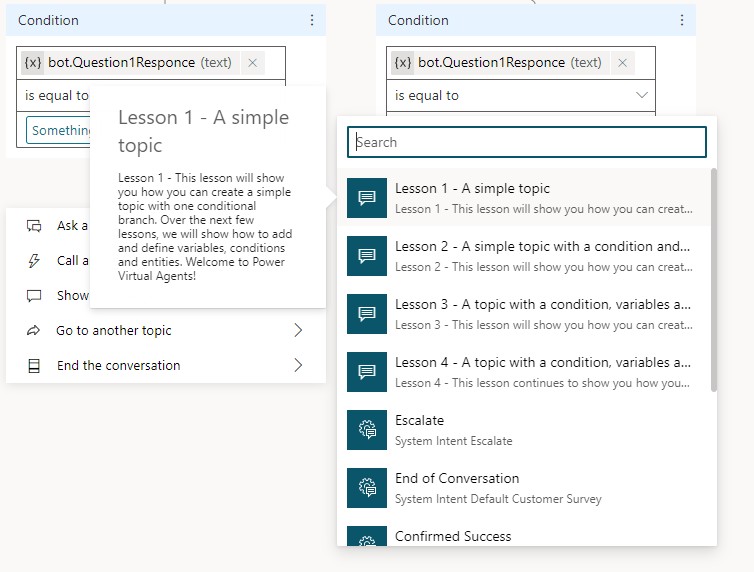754x572 pixels.
Task: Expand the 'Go to another topic' chevron
Action: click(x=298, y=330)
